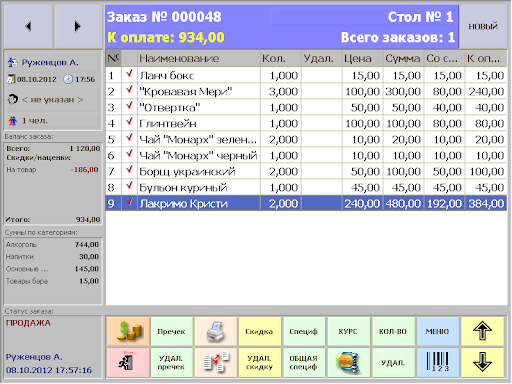The image size is (512, 384).
Task: Click the 'Пречек' button
Action: (172, 331)
